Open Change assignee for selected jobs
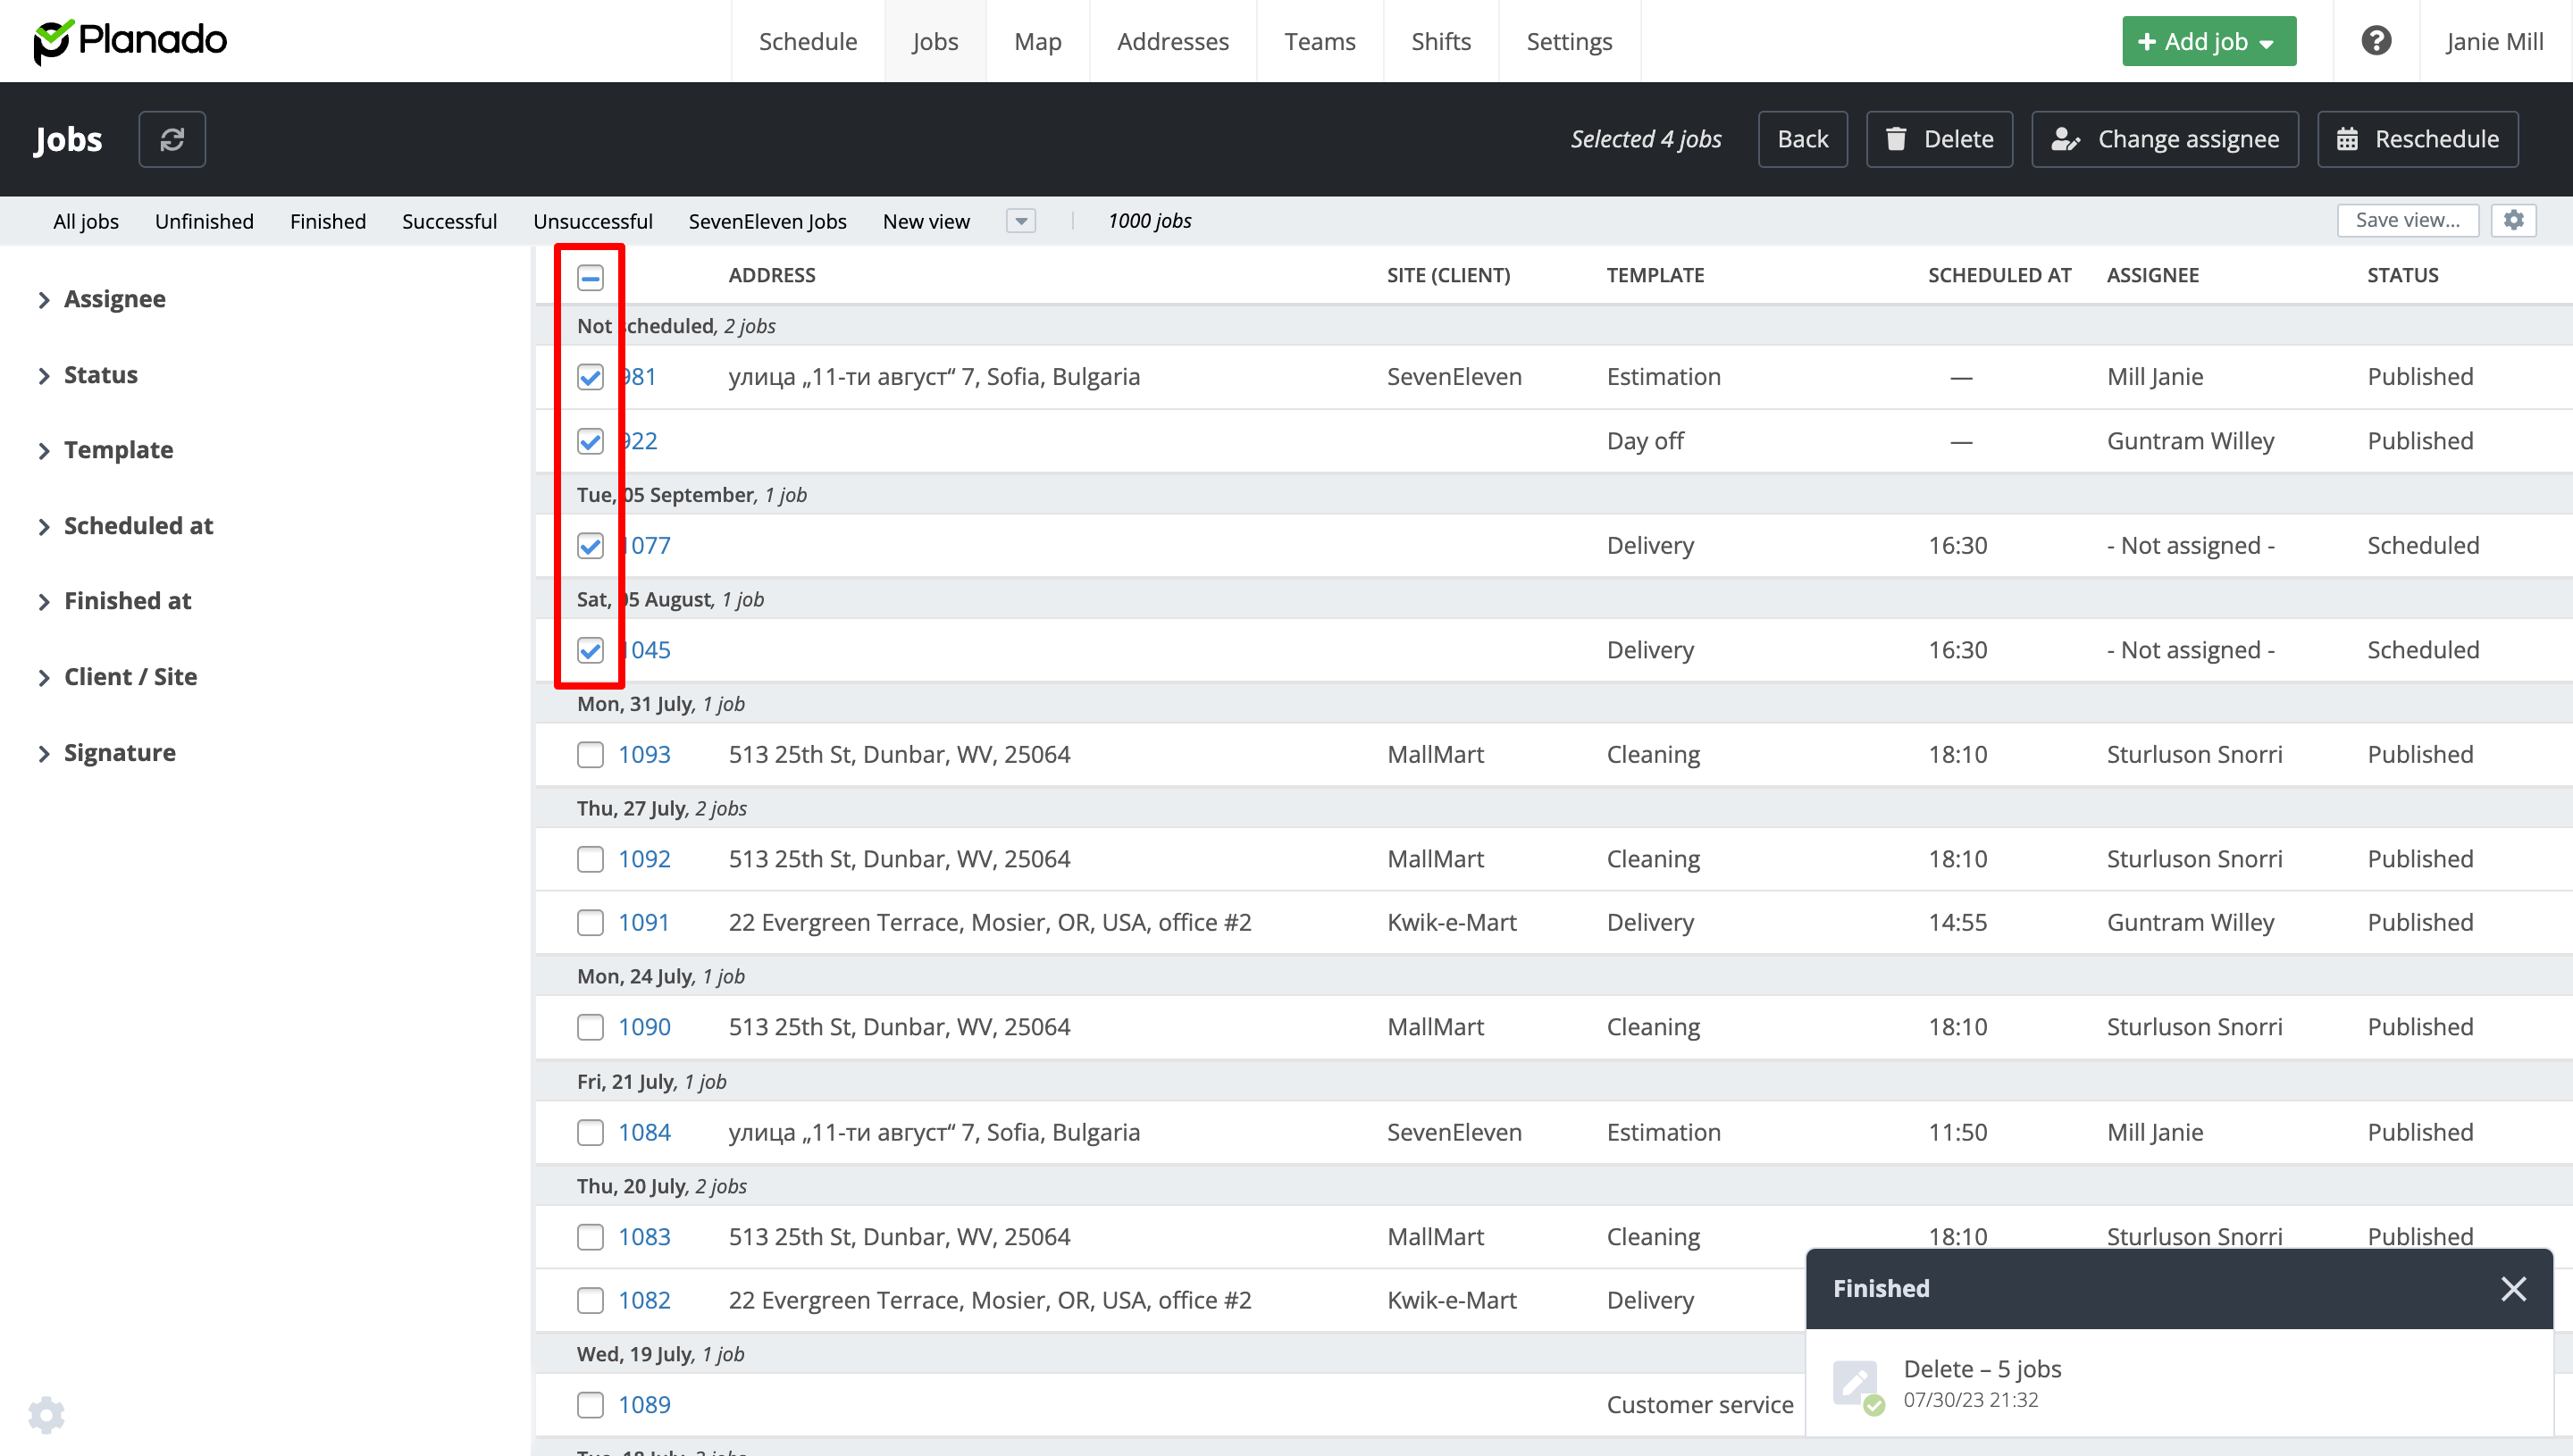The height and width of the screenshot is (1456, 2573). tap(2165, 139)
